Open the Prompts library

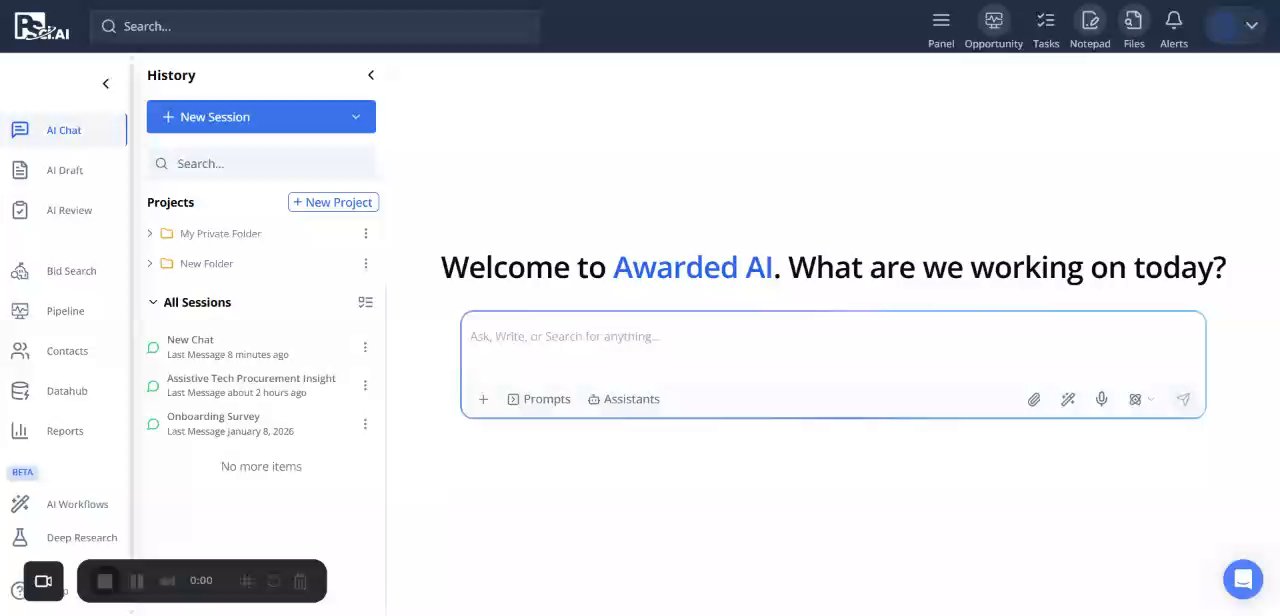pyautogui.click(x=539, y=399)
